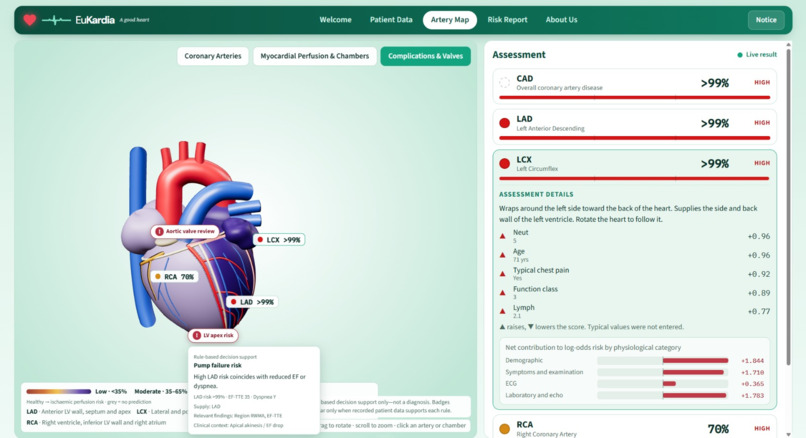Click the red dot icon beside LAD card
The width and height of the screenshot is (806, 438).
pos(504,123)
